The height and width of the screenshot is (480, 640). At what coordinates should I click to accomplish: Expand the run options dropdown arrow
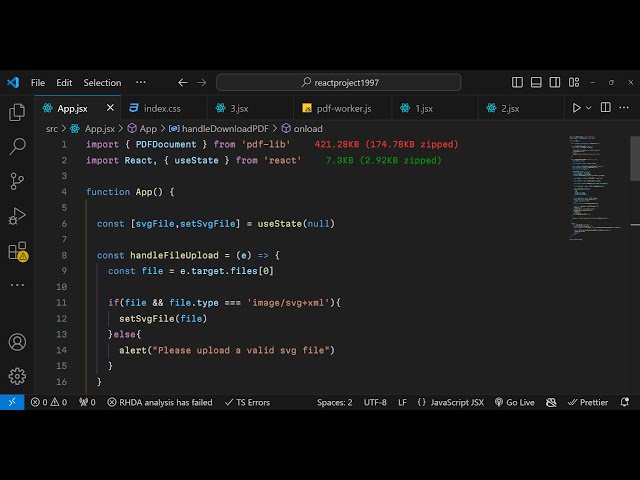tap(589, 108)
